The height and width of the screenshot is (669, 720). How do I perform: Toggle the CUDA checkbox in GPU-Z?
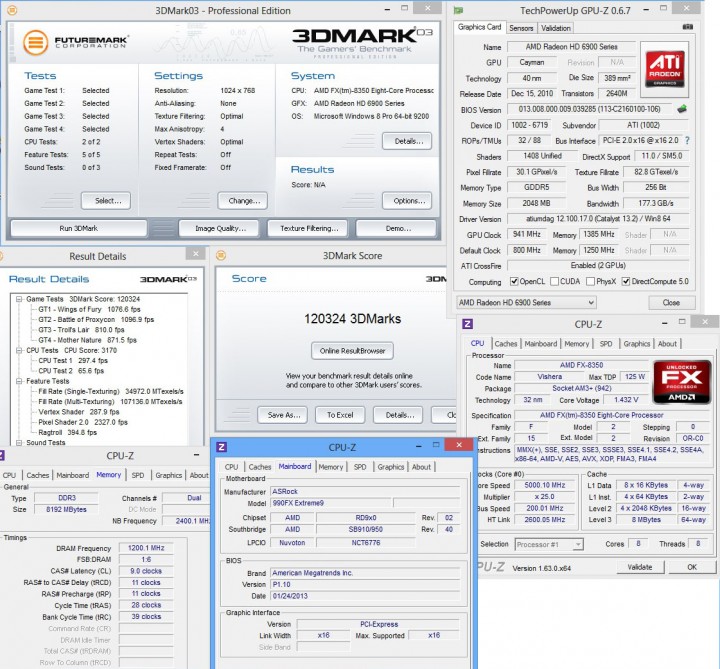tap(554, 281)
